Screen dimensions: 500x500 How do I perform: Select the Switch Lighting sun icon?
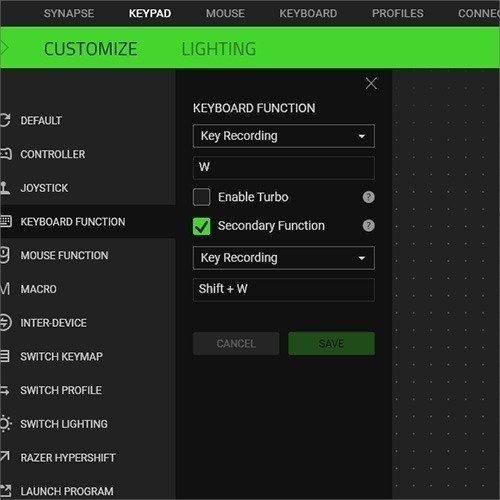tap(5, 424)
